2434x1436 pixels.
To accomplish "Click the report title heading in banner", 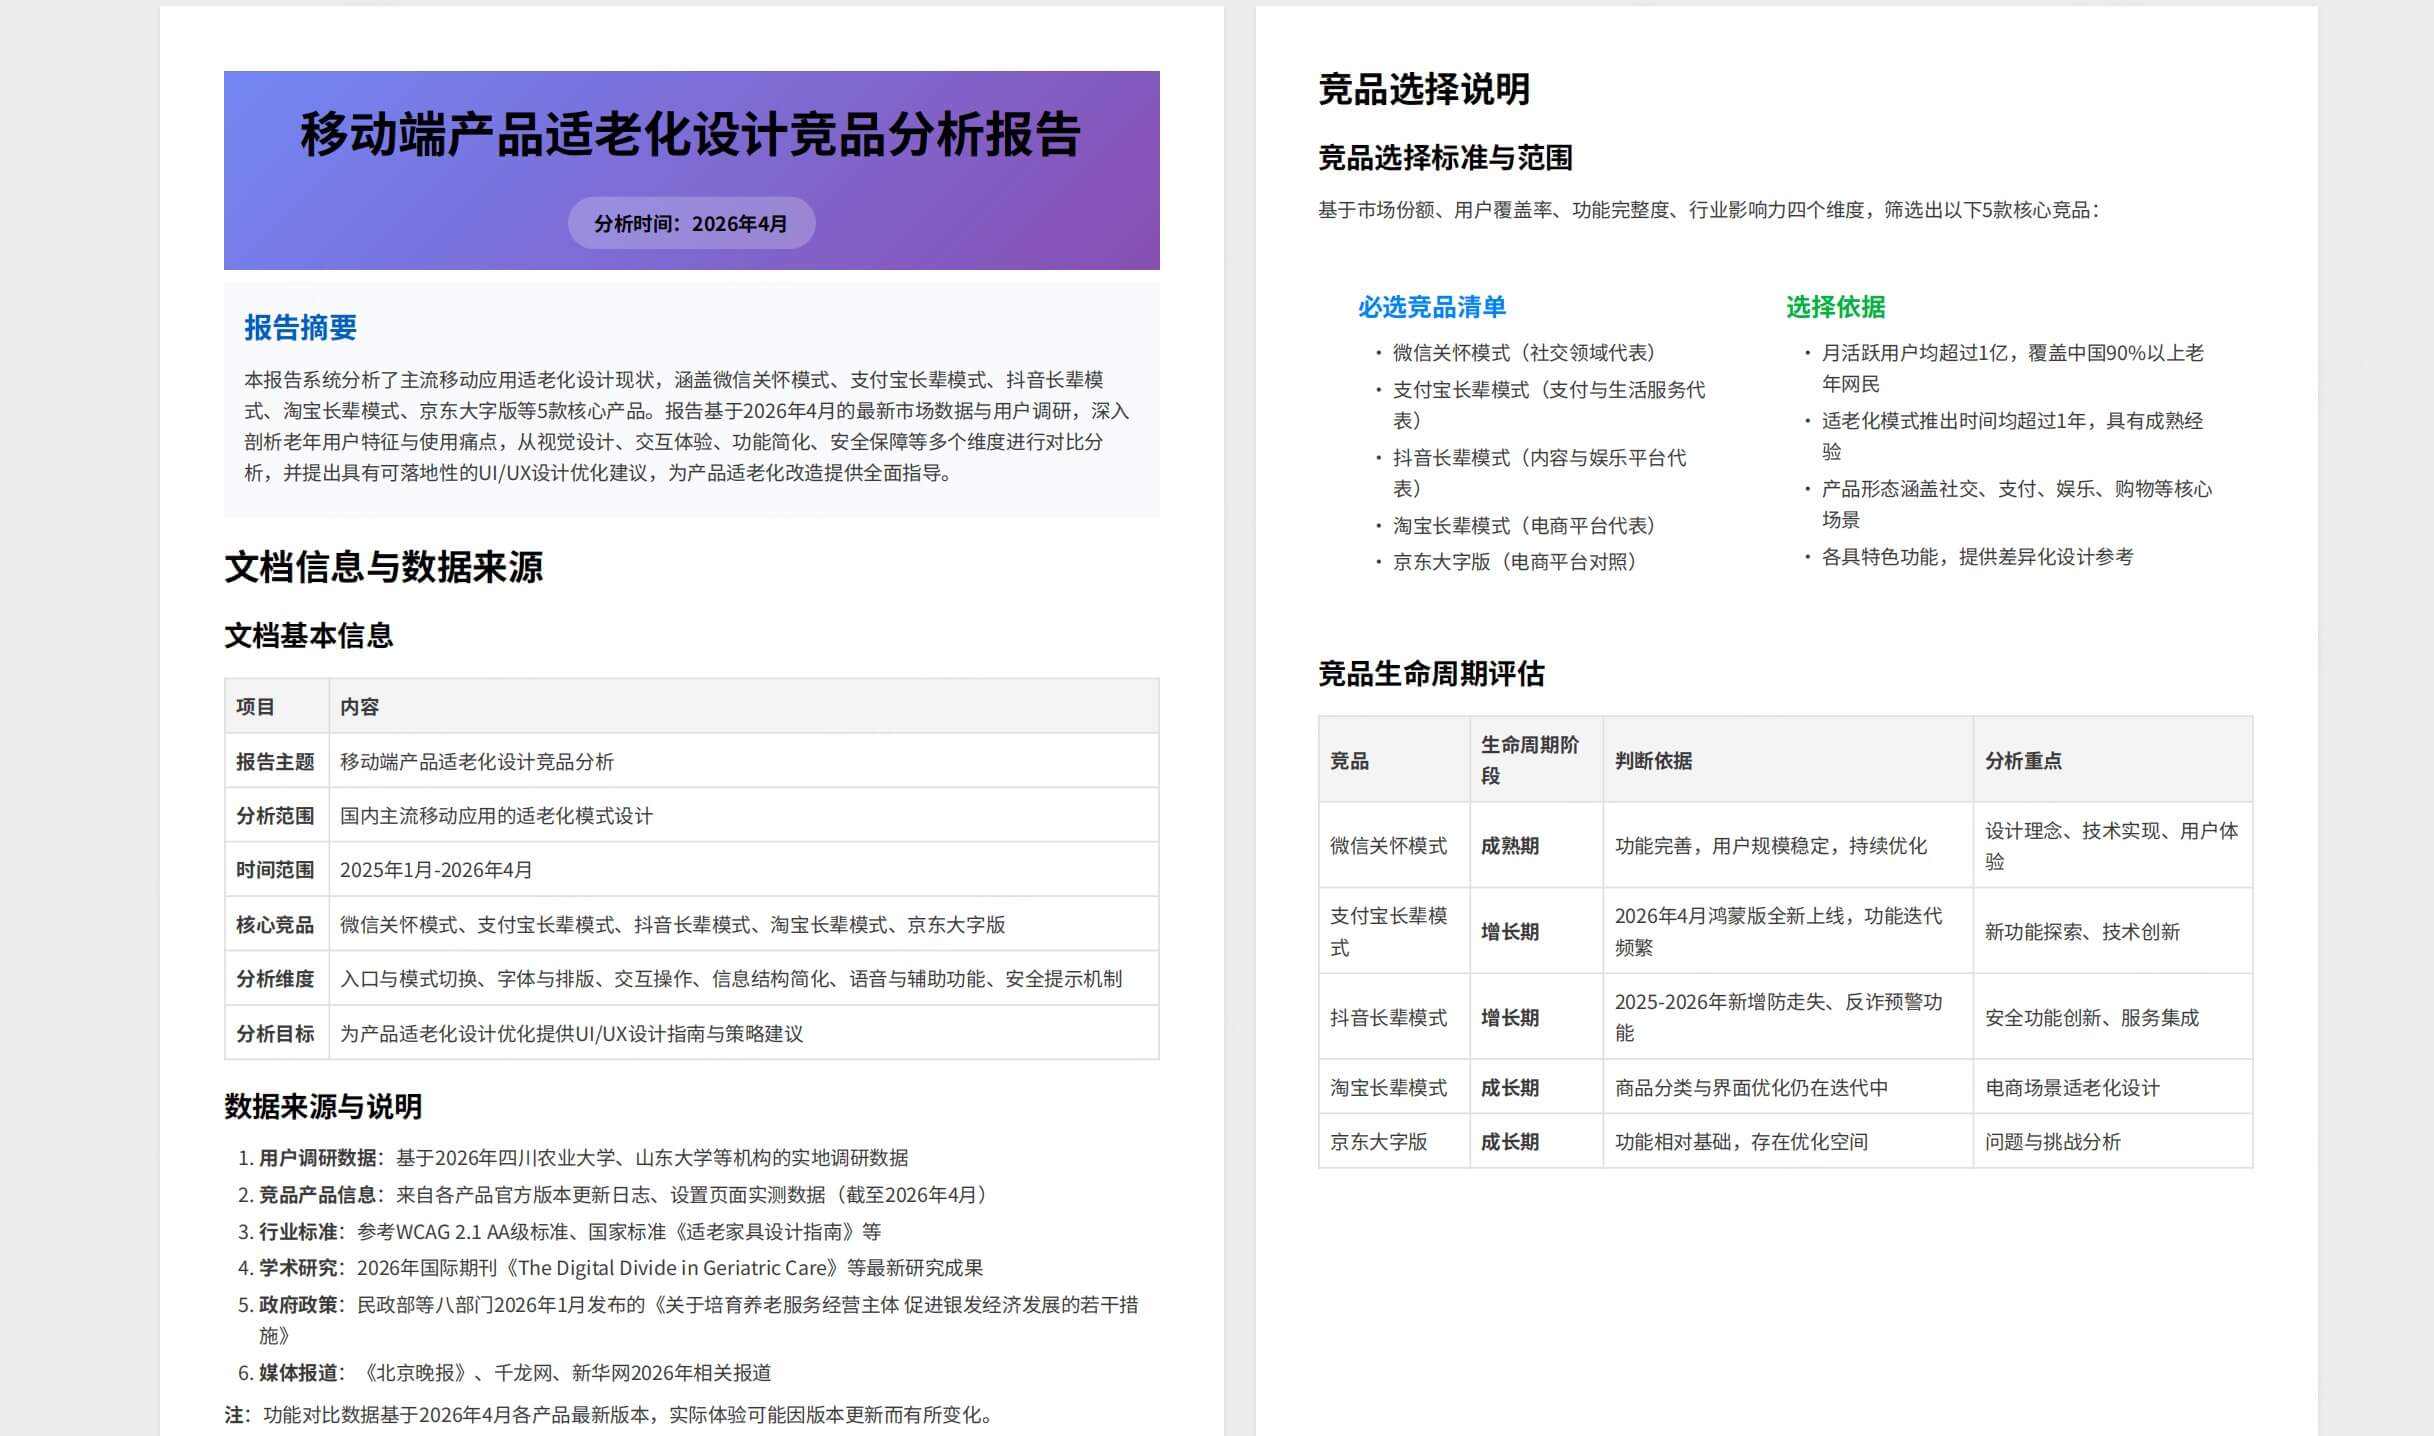I will 690,135.
